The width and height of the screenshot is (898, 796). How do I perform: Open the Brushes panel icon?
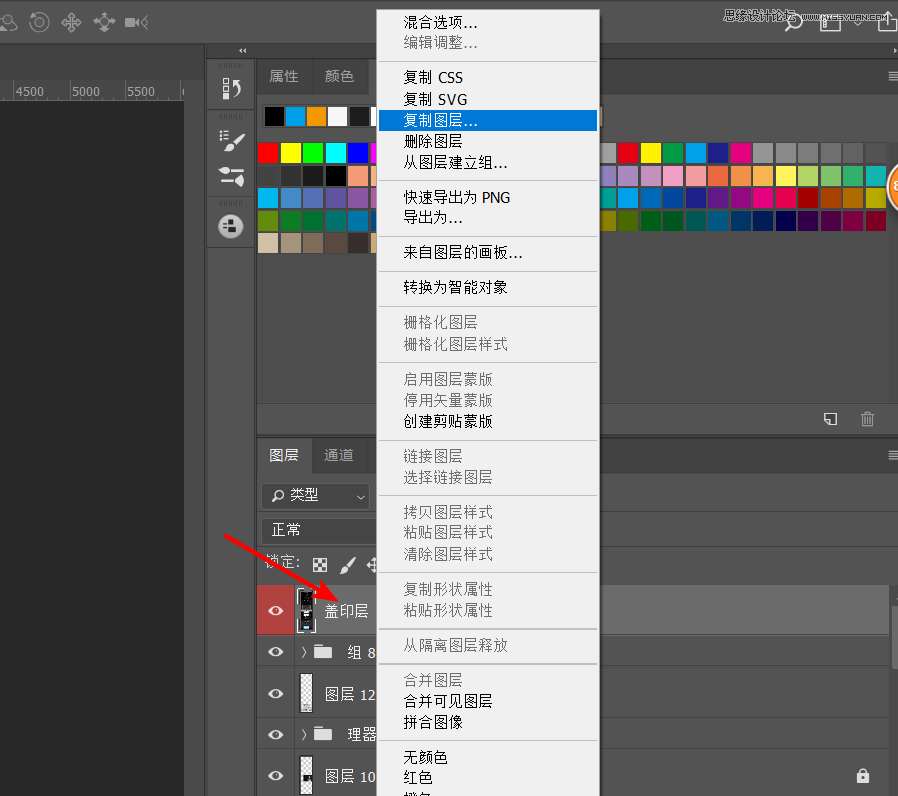point(231,177)
